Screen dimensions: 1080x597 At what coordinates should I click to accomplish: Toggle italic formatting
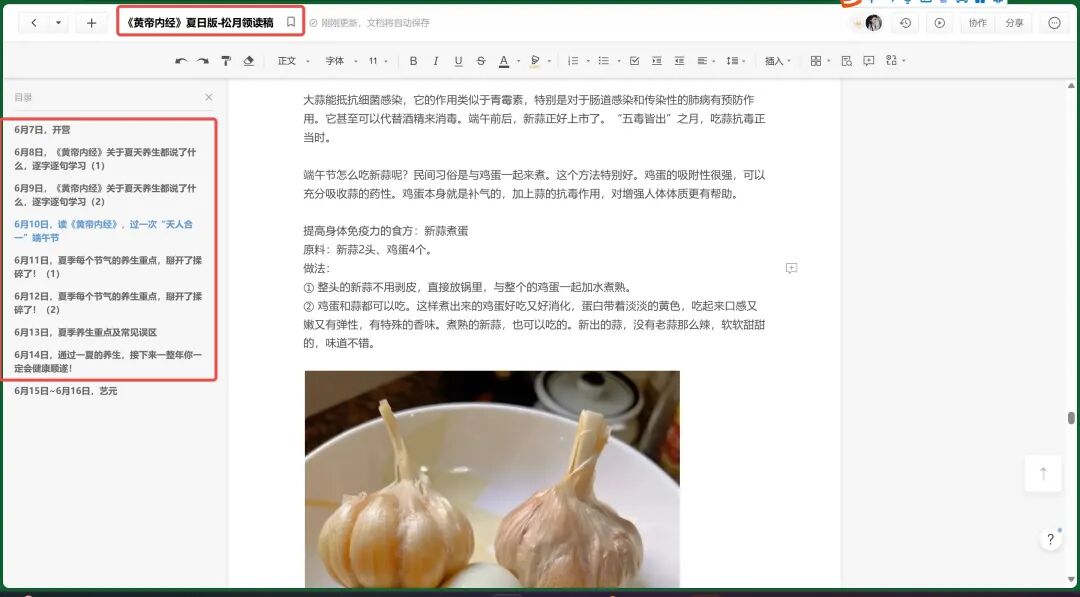[435, 61]
